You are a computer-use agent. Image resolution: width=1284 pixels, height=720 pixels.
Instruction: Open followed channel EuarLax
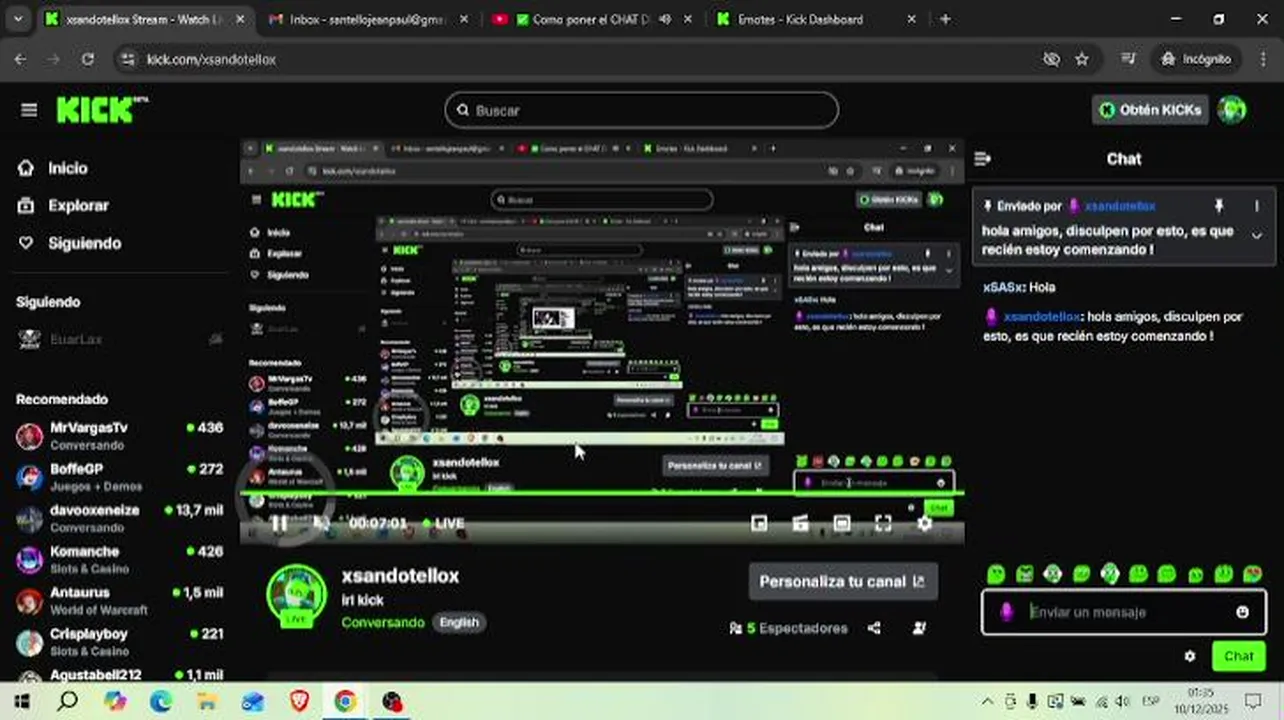coord(120,340)
